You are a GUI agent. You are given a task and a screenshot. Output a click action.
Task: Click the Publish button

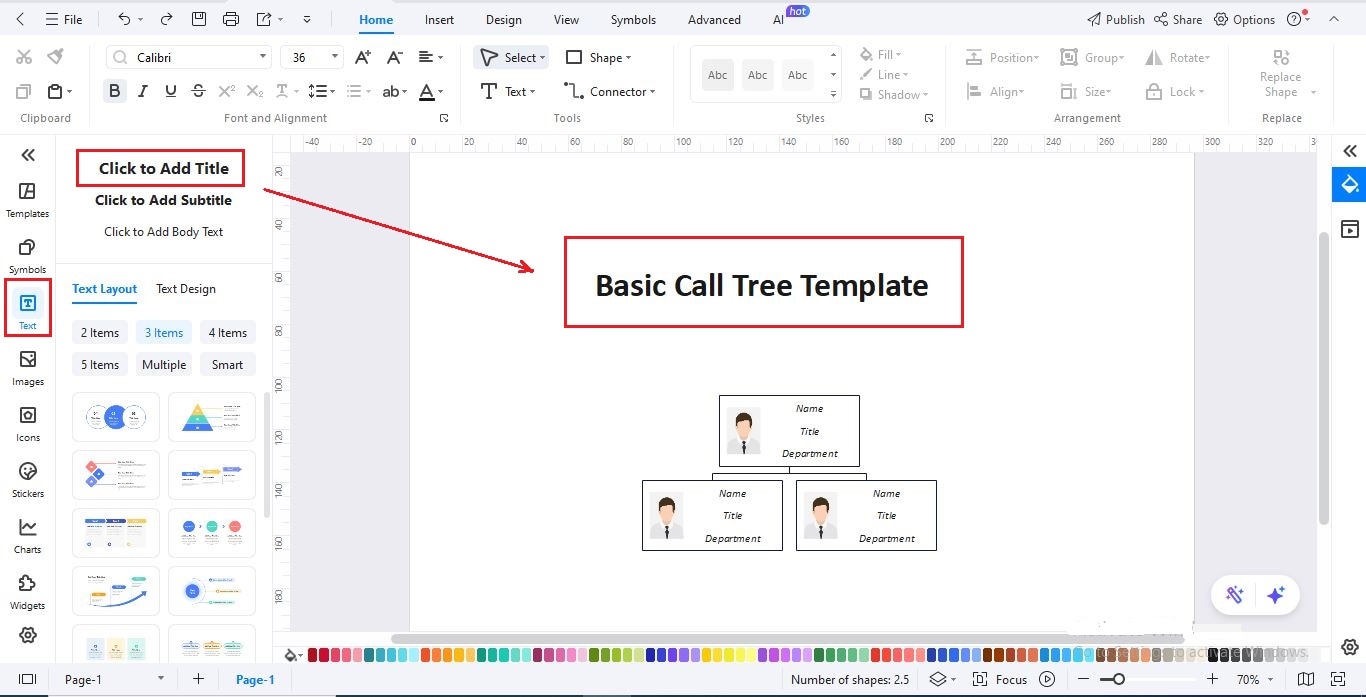coord(1115,19)
